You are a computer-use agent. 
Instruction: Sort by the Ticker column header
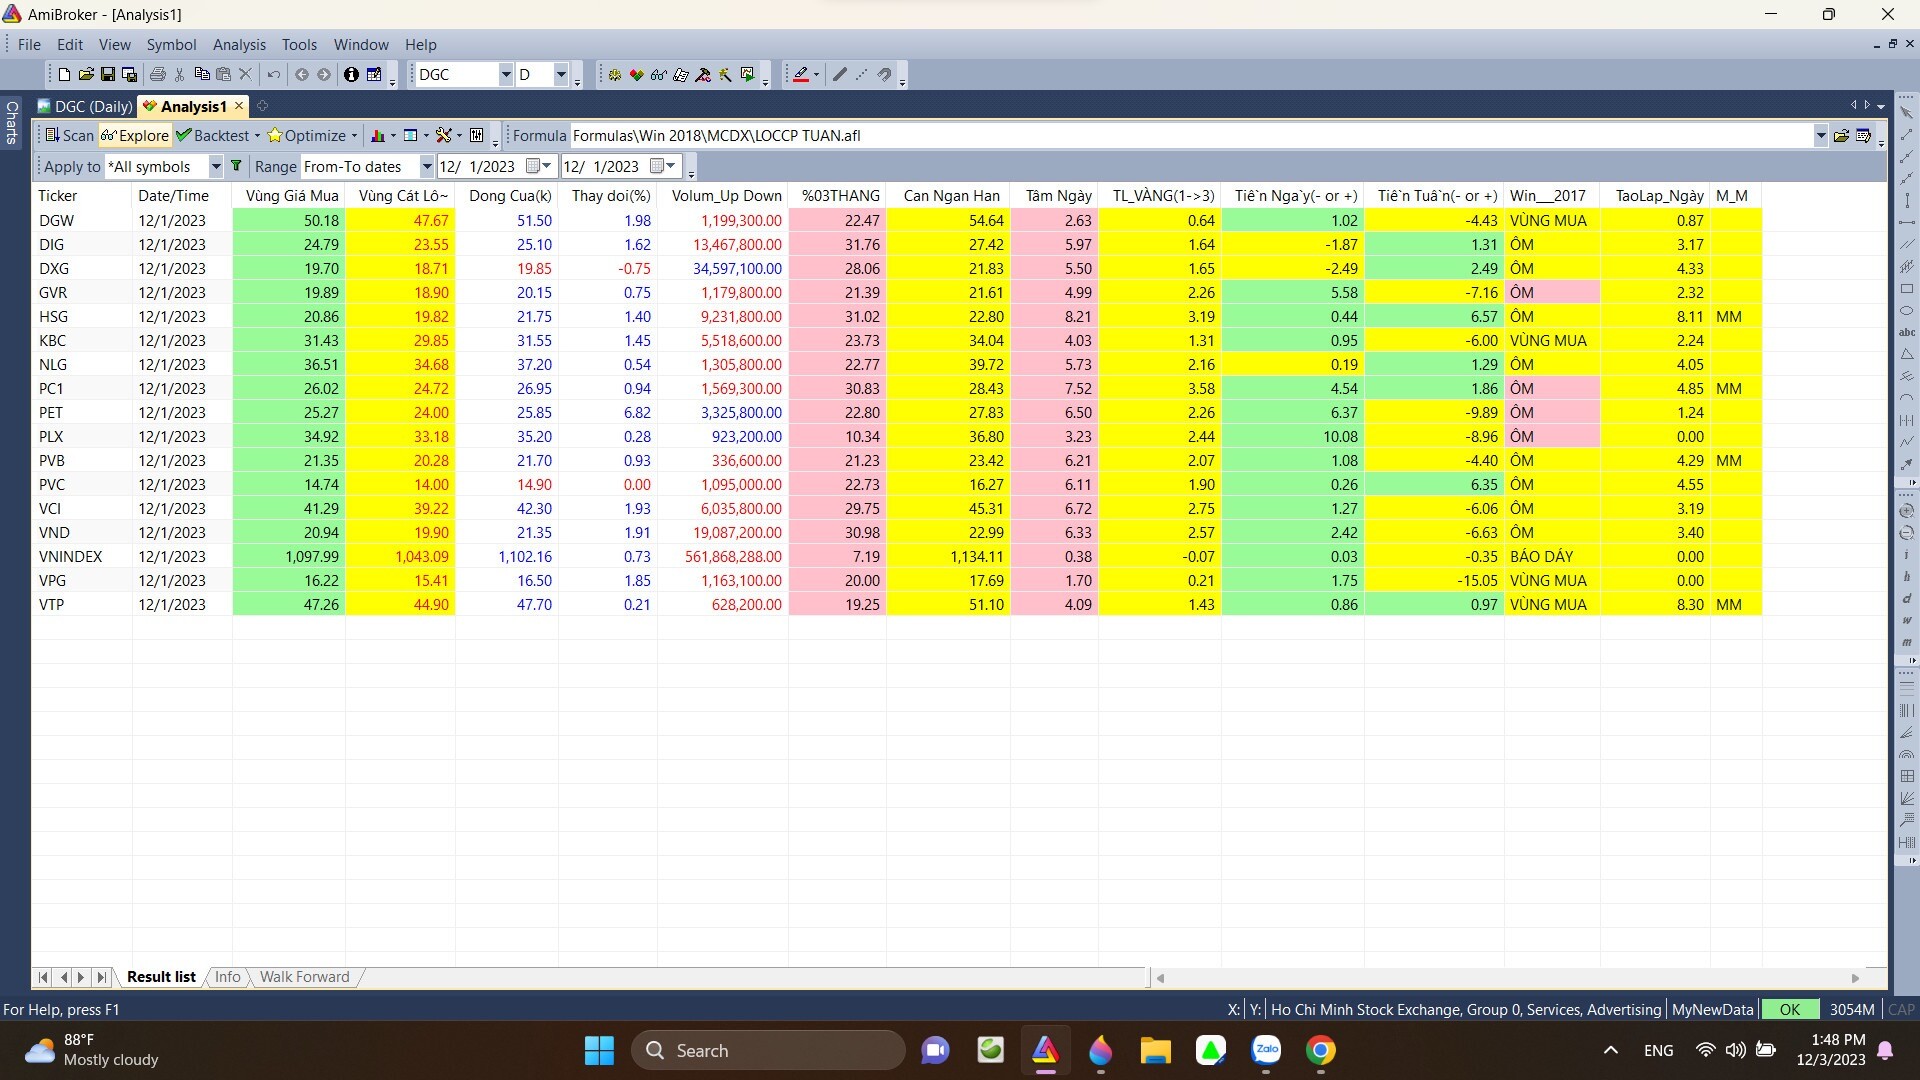[x=82, y=196]
